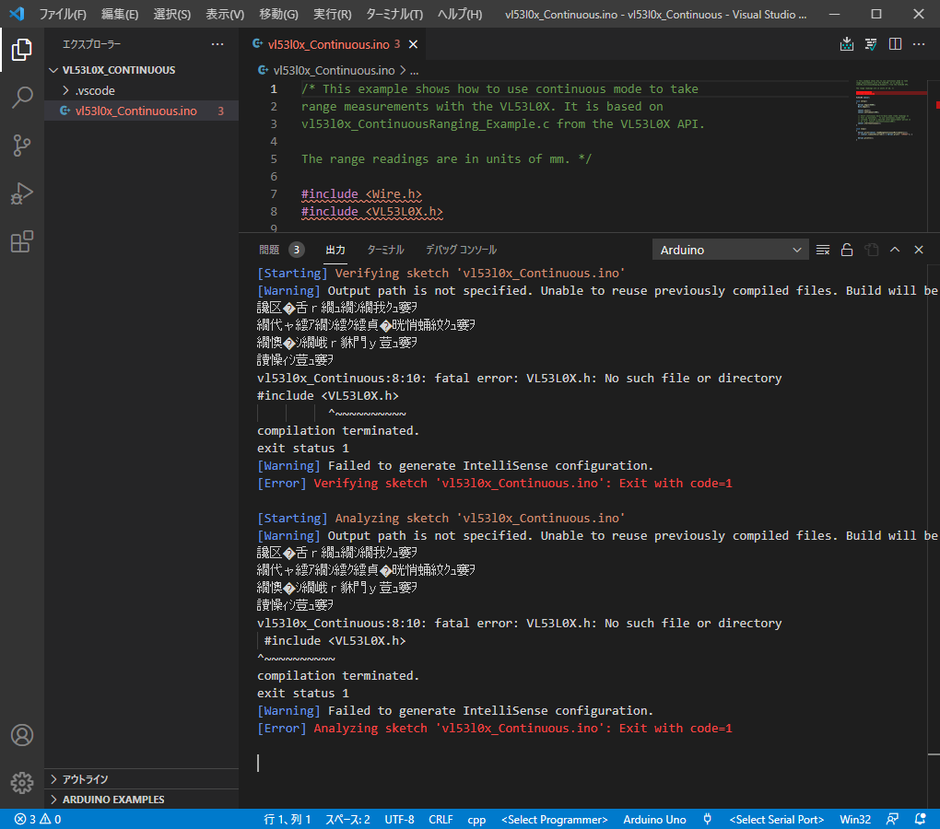The image size is (940, 829).
Task: Expand the ARDUINO EXAMPLES section
Action: [x=141, y=800]
